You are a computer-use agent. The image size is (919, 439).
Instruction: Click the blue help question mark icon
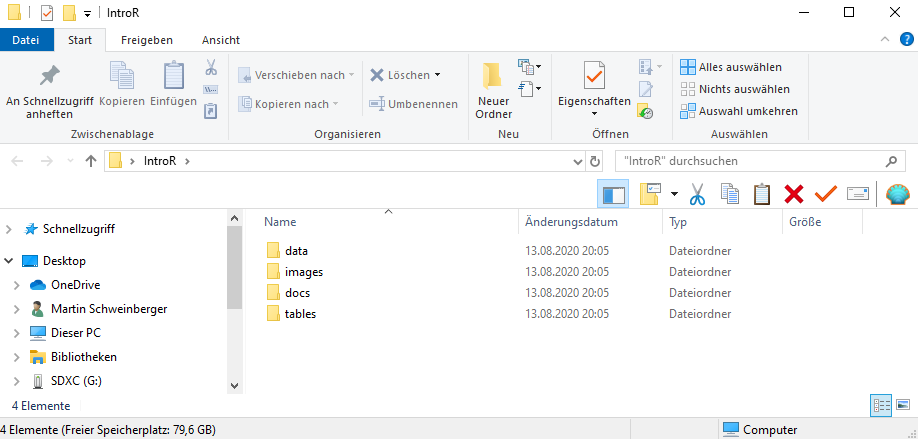coord(906,40)
